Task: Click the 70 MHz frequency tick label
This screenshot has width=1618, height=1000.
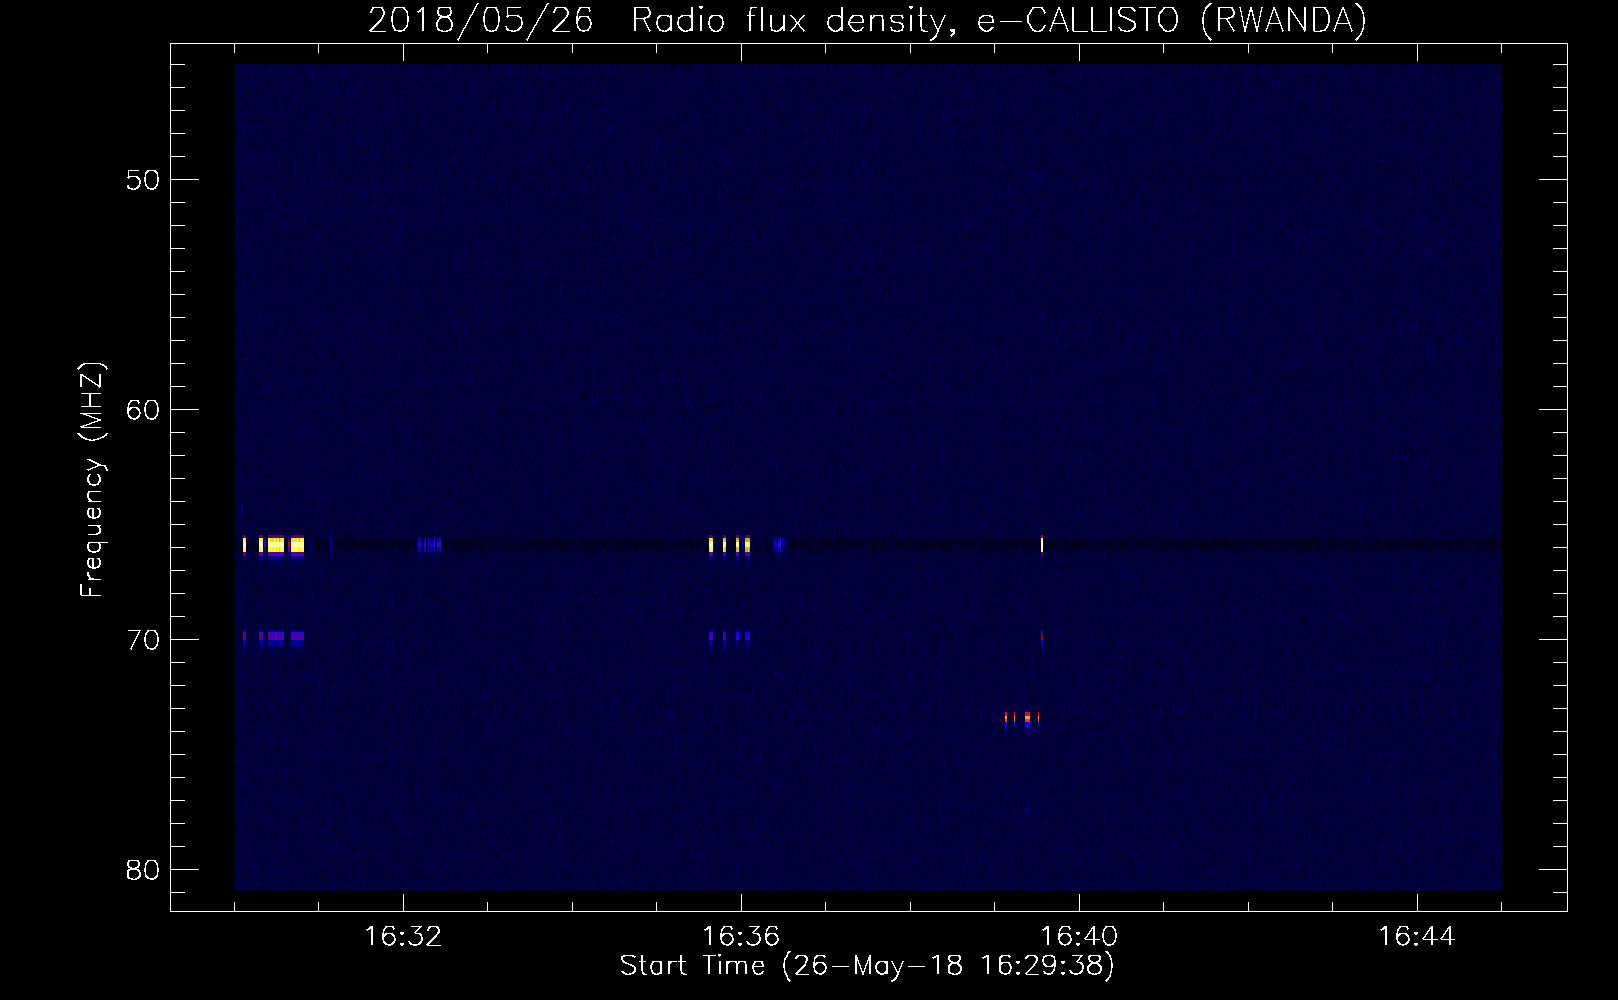Action: pos(143,639)
